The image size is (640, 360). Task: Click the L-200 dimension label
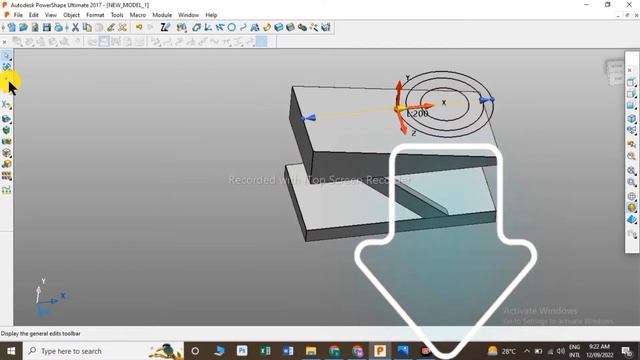coord(417,114)
